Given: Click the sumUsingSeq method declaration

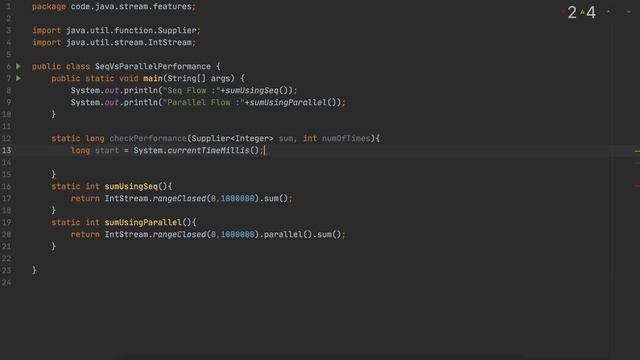Looking at the screenshot, I should click(x=131, y=187).
